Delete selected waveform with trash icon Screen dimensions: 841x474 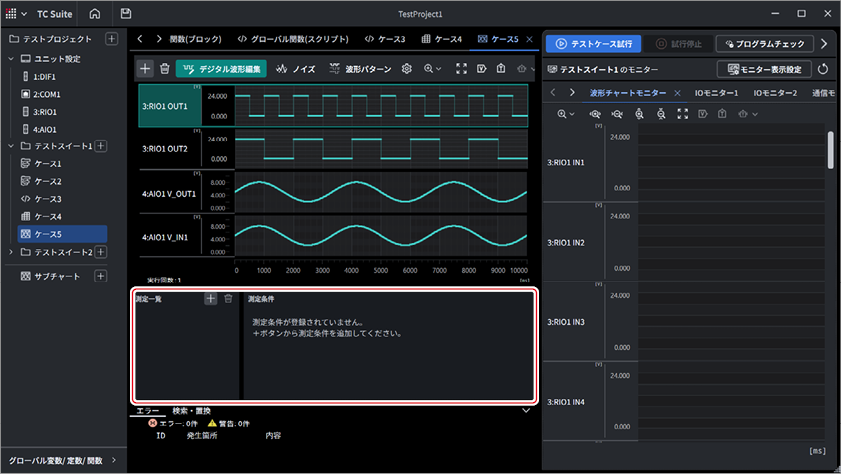click(165, 69)
